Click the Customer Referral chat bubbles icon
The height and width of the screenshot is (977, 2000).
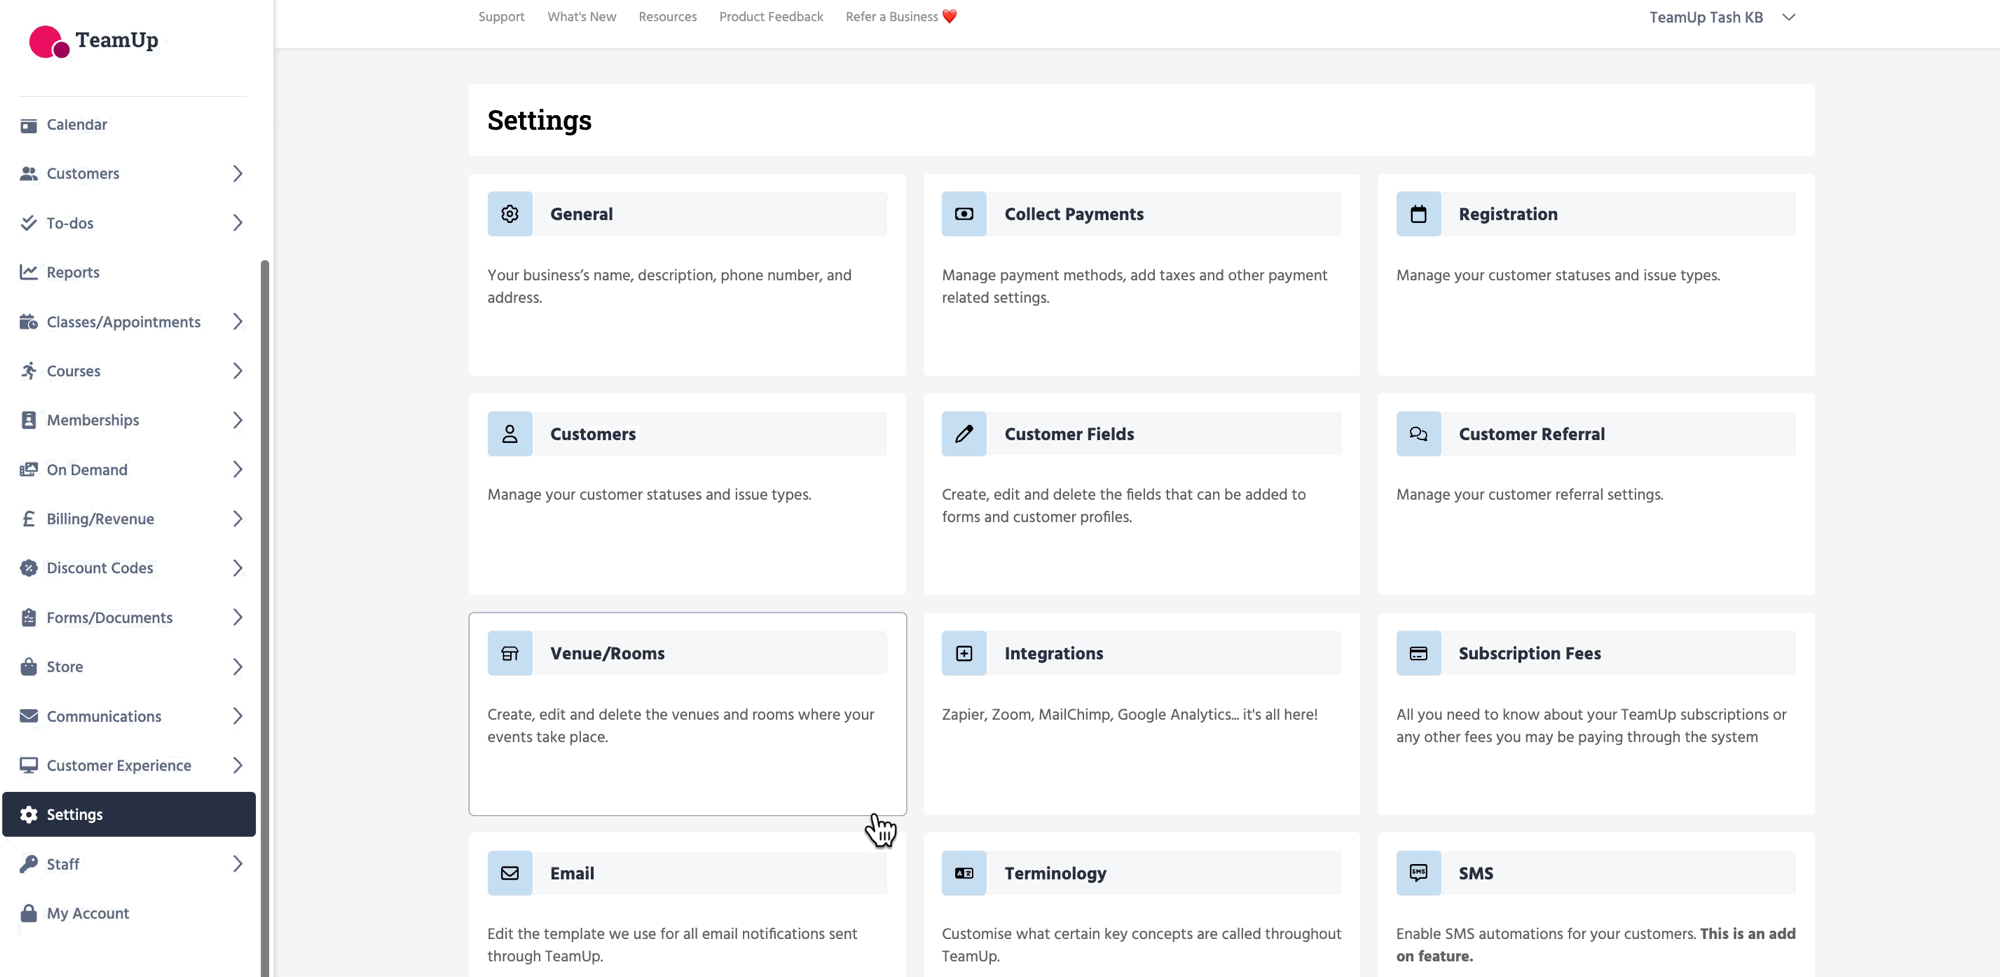tap(1418, 434)
